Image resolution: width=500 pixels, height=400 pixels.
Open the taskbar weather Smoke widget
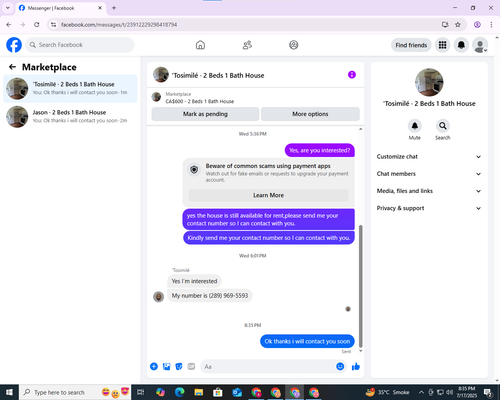click(387, 392)
